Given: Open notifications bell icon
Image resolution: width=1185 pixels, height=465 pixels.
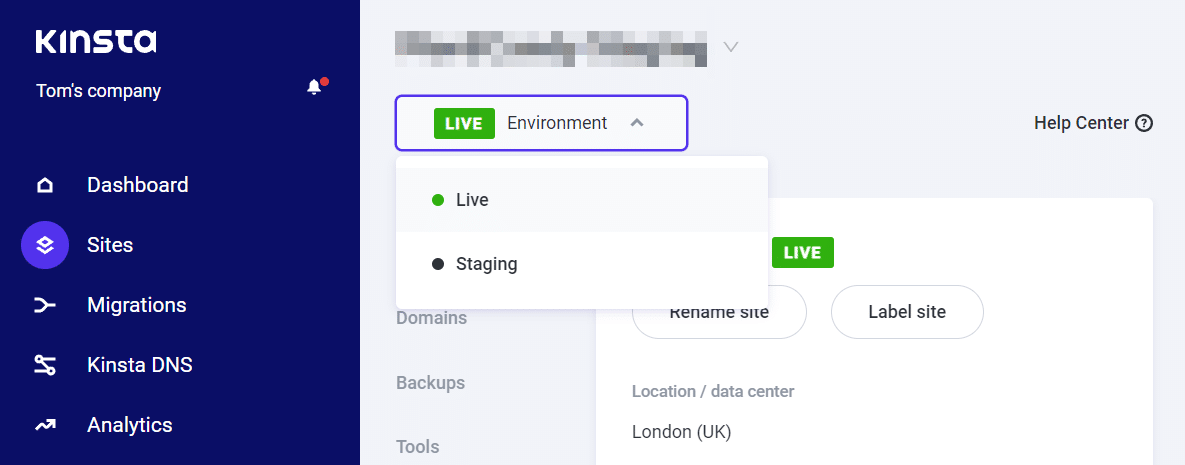Looking at the screenshot, I should (x=315, y=88).
